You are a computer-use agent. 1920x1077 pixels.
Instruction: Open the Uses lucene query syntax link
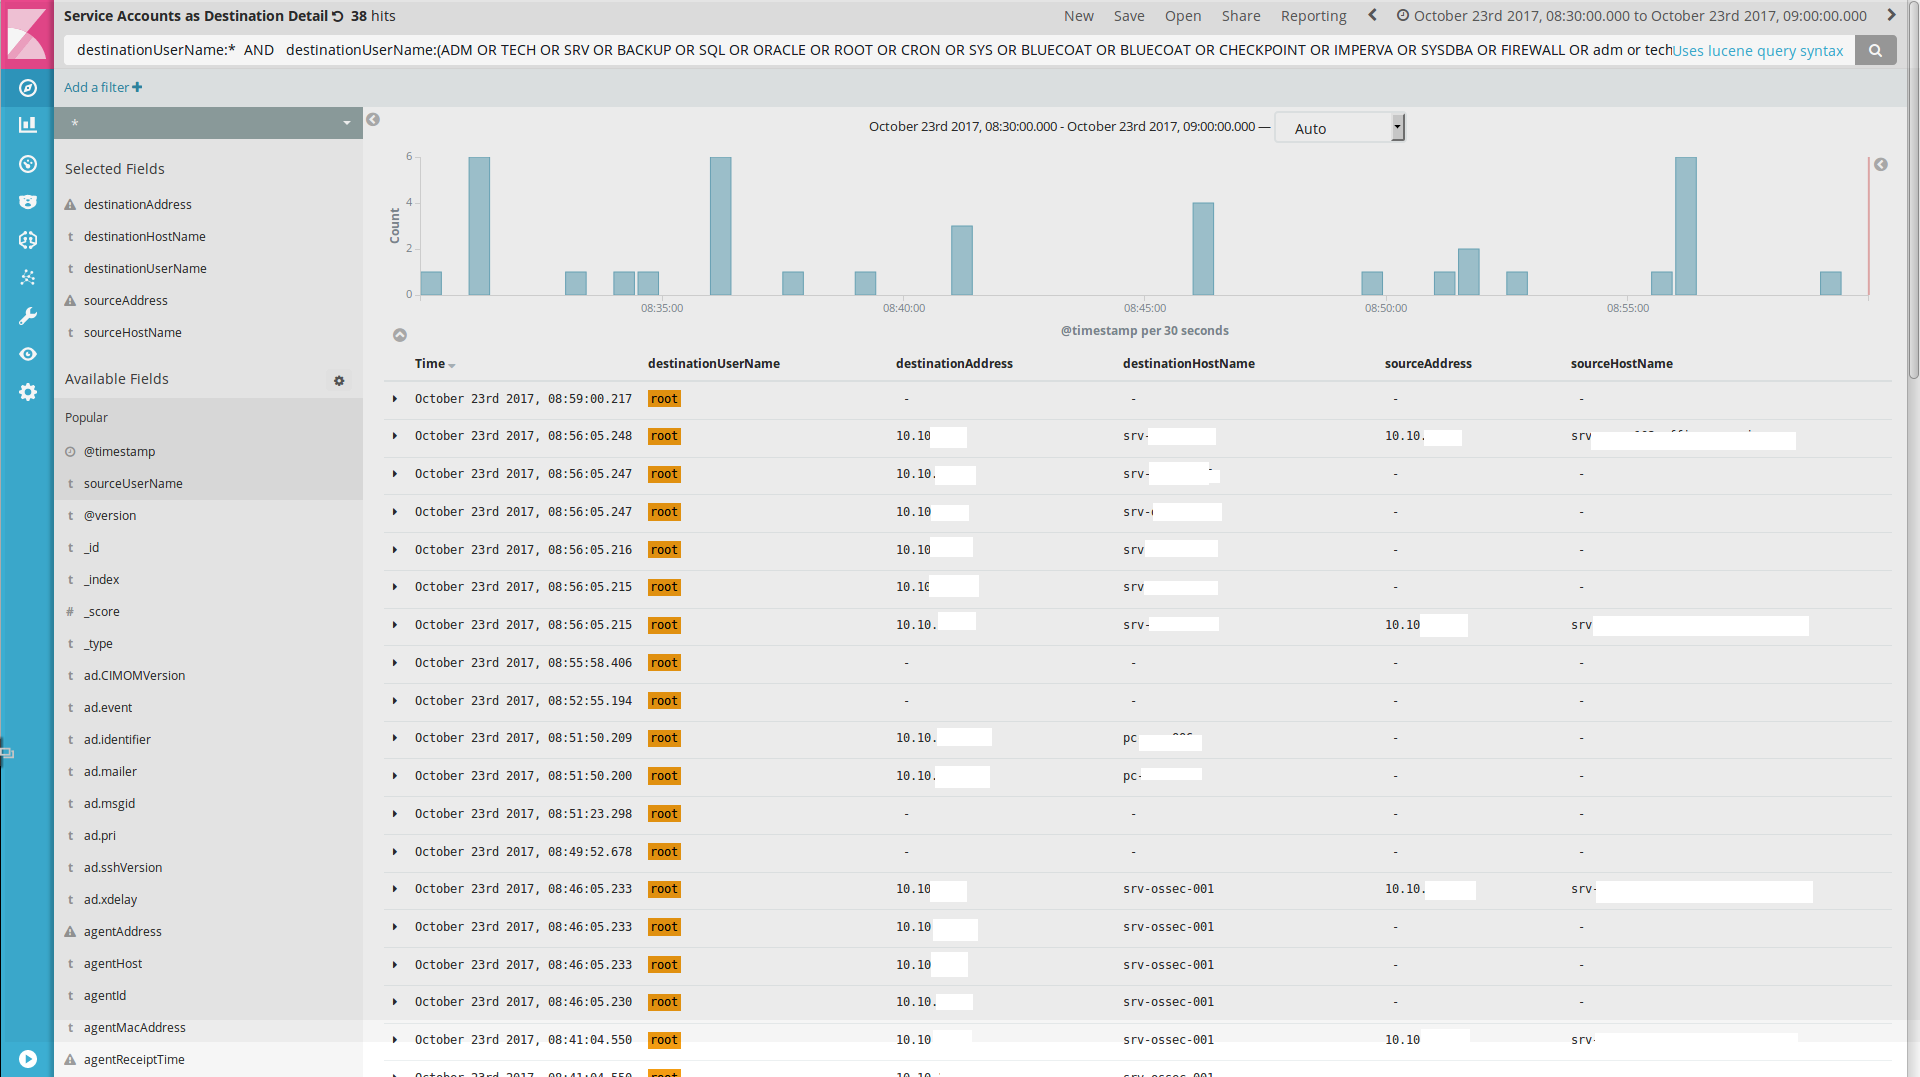click(x=1757, y=51)
